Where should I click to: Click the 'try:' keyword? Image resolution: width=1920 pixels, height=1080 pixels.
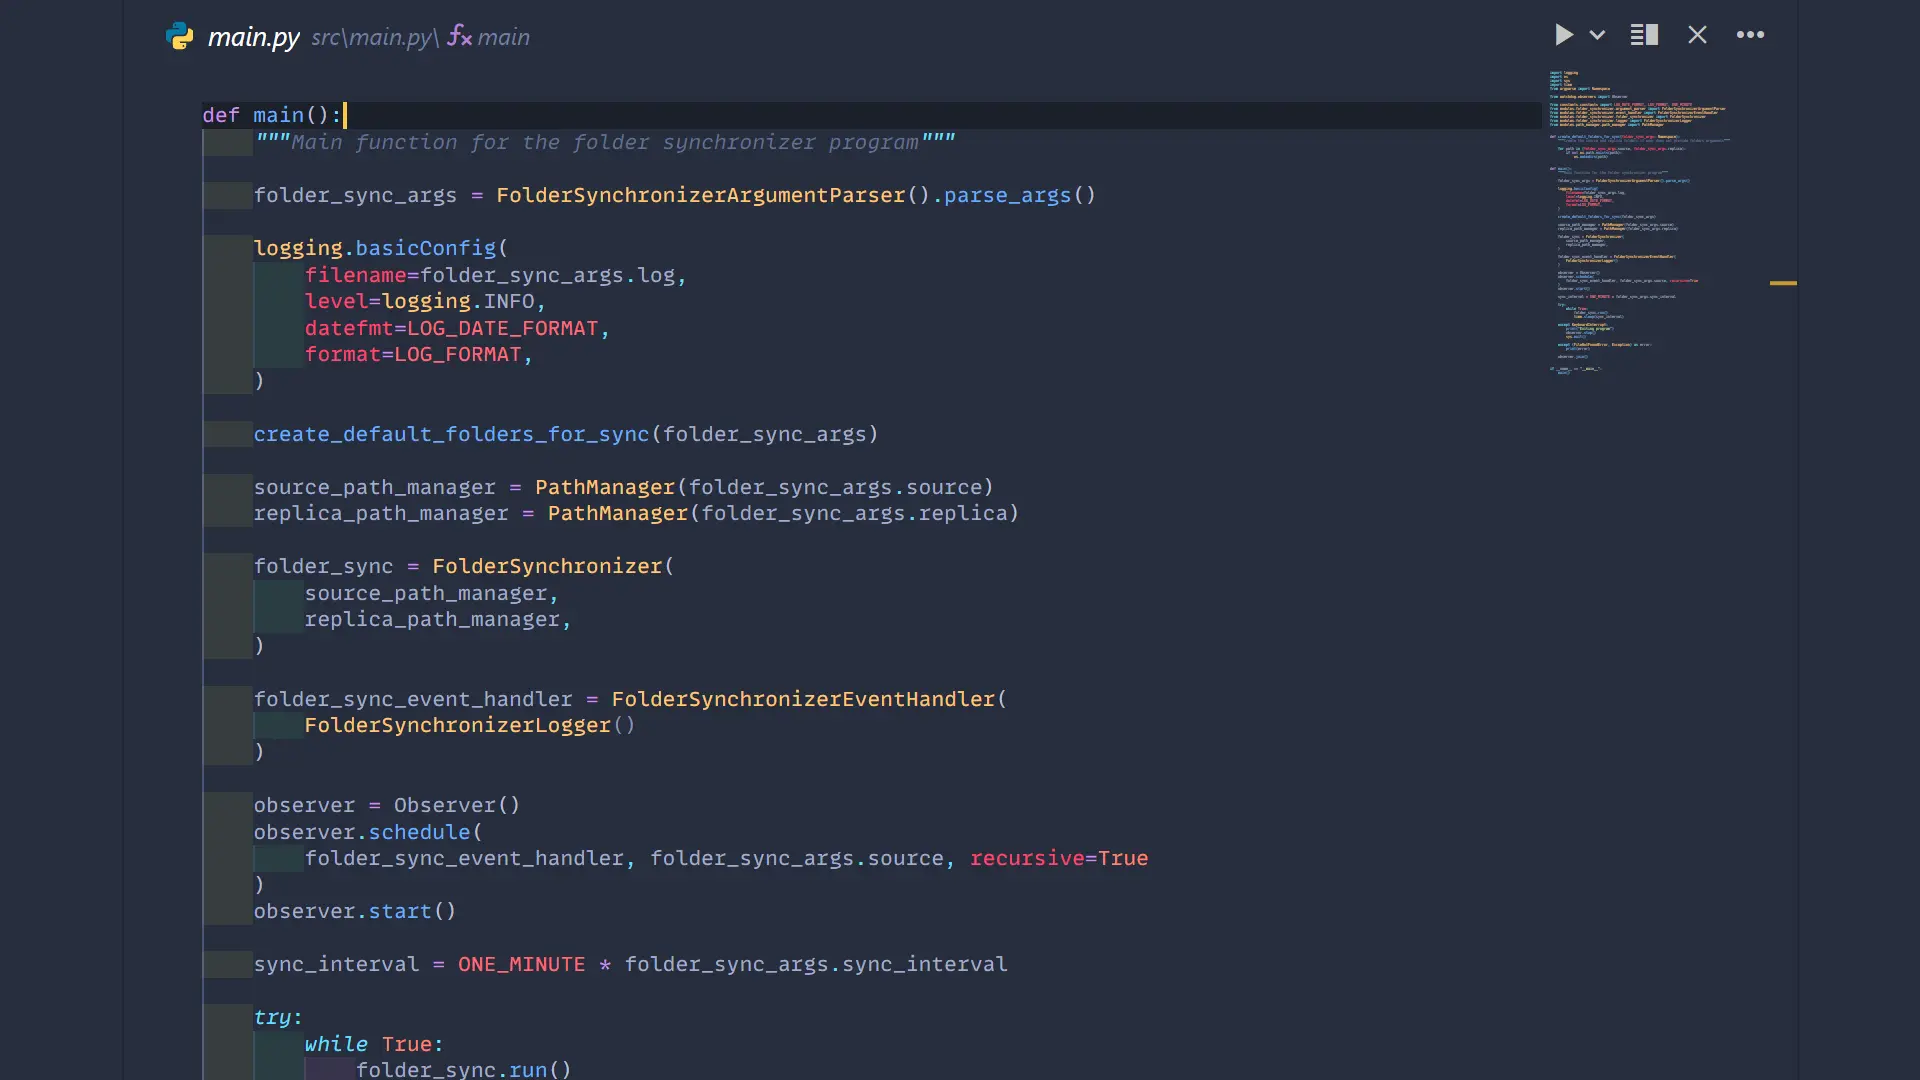pos(278,1017)
